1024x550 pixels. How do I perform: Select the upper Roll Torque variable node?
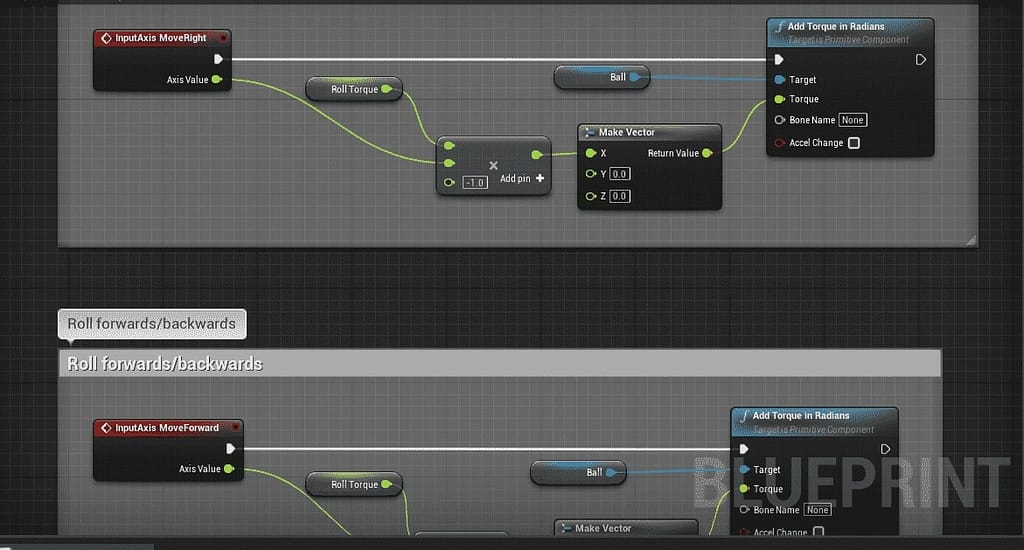click(x=354, y=89)
